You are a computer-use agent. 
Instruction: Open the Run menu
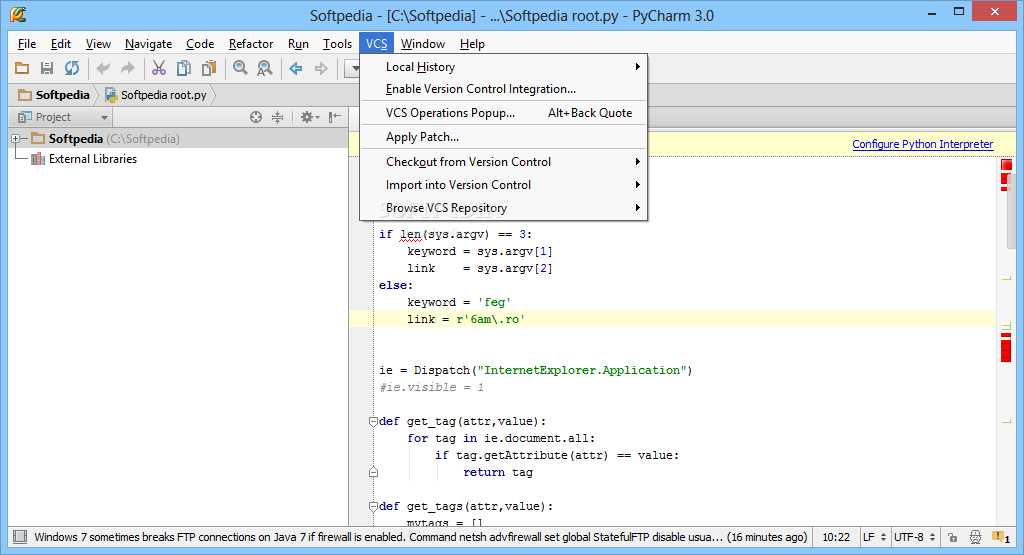click(298, 44)
